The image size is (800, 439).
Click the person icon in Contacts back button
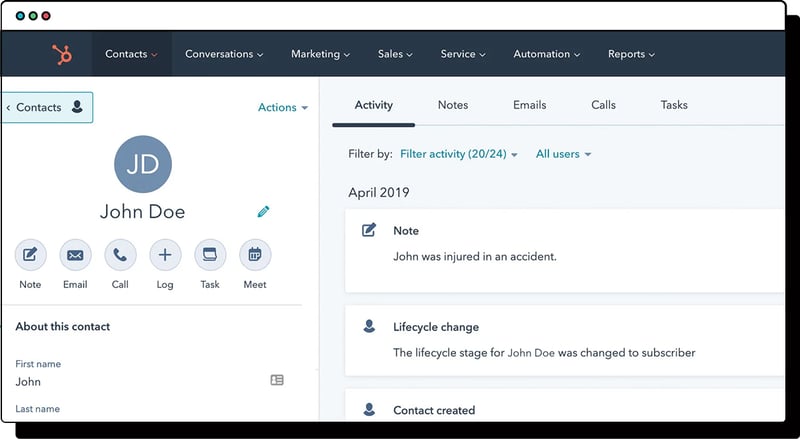click(x=77, y=107)
